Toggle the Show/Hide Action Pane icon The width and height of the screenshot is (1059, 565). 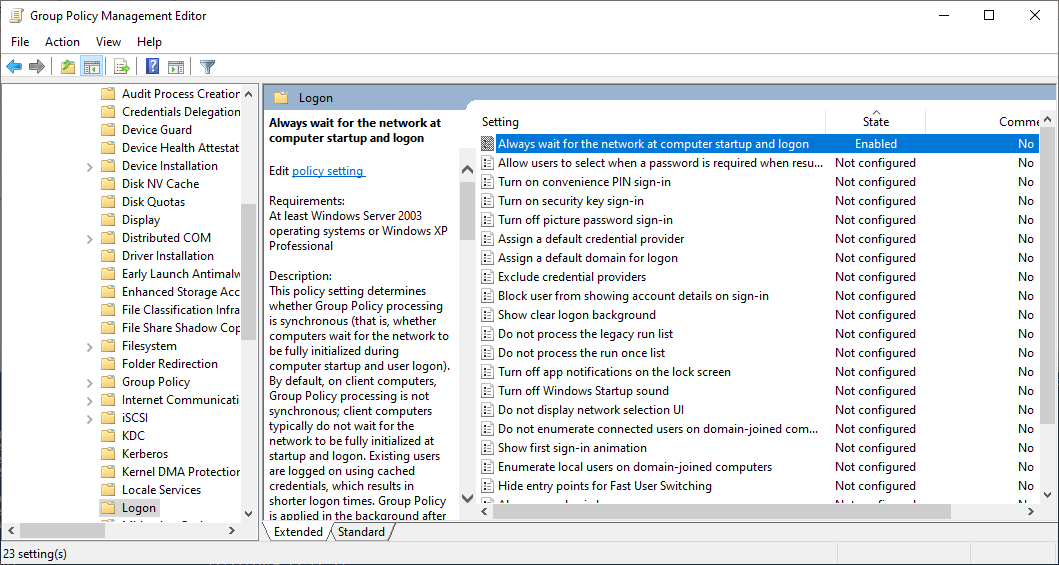click(176, 67)
